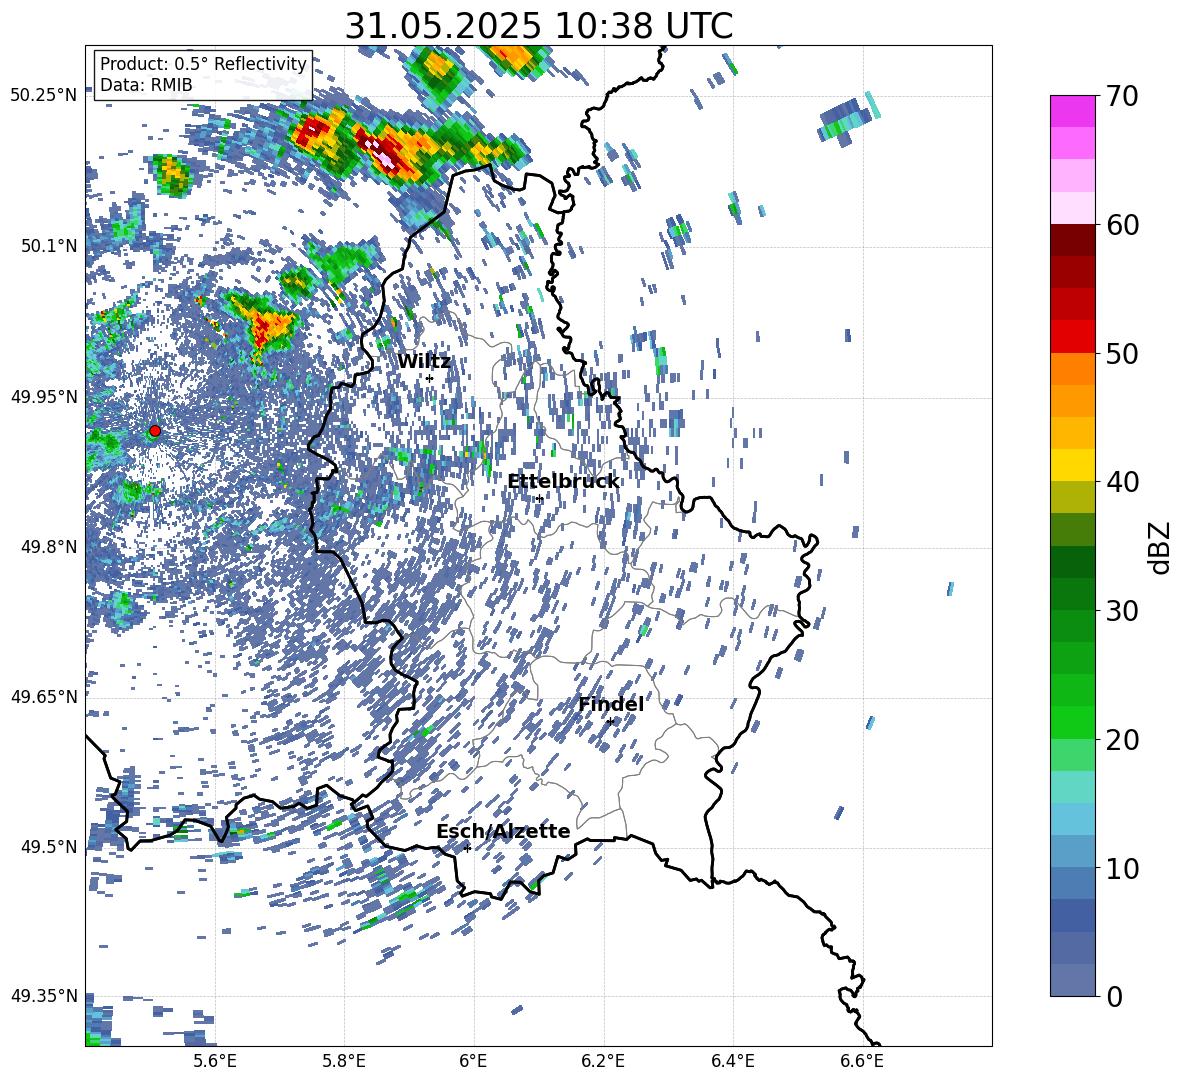The height and width of the screenshot is (1081, 1184).
Task: Click the Findel station cross marker
Action: pyautogui.click(x=610, y=722)
